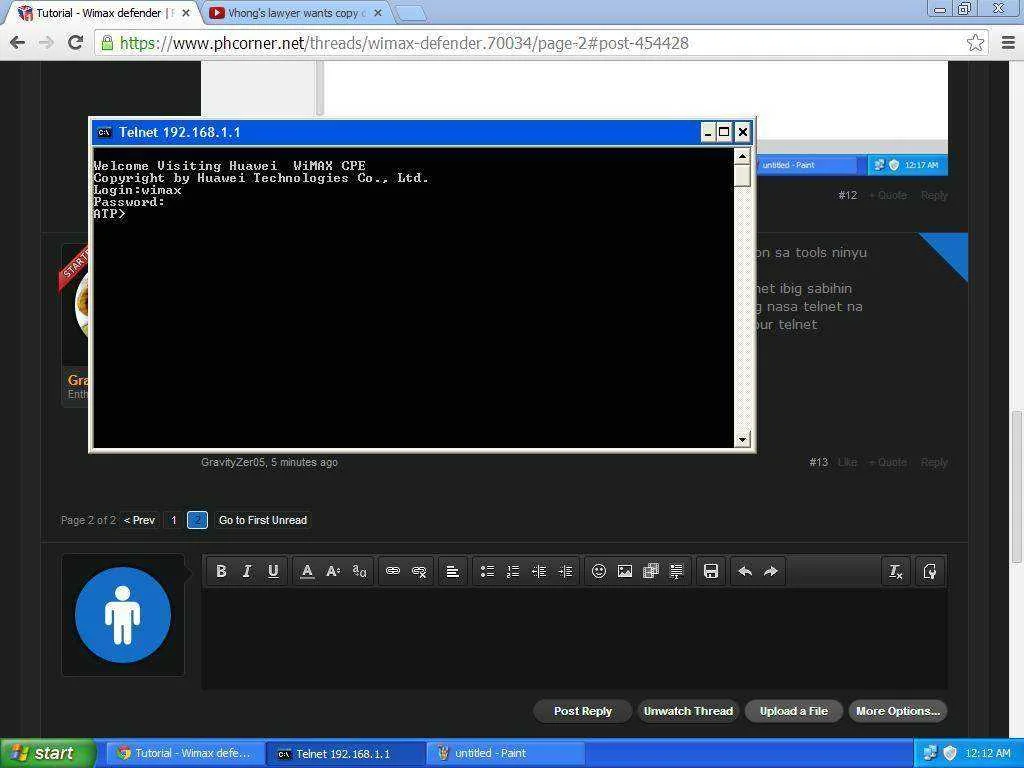Insert an unordered bullet list
Screen dimensions: 1024x768
click(487, 571)
